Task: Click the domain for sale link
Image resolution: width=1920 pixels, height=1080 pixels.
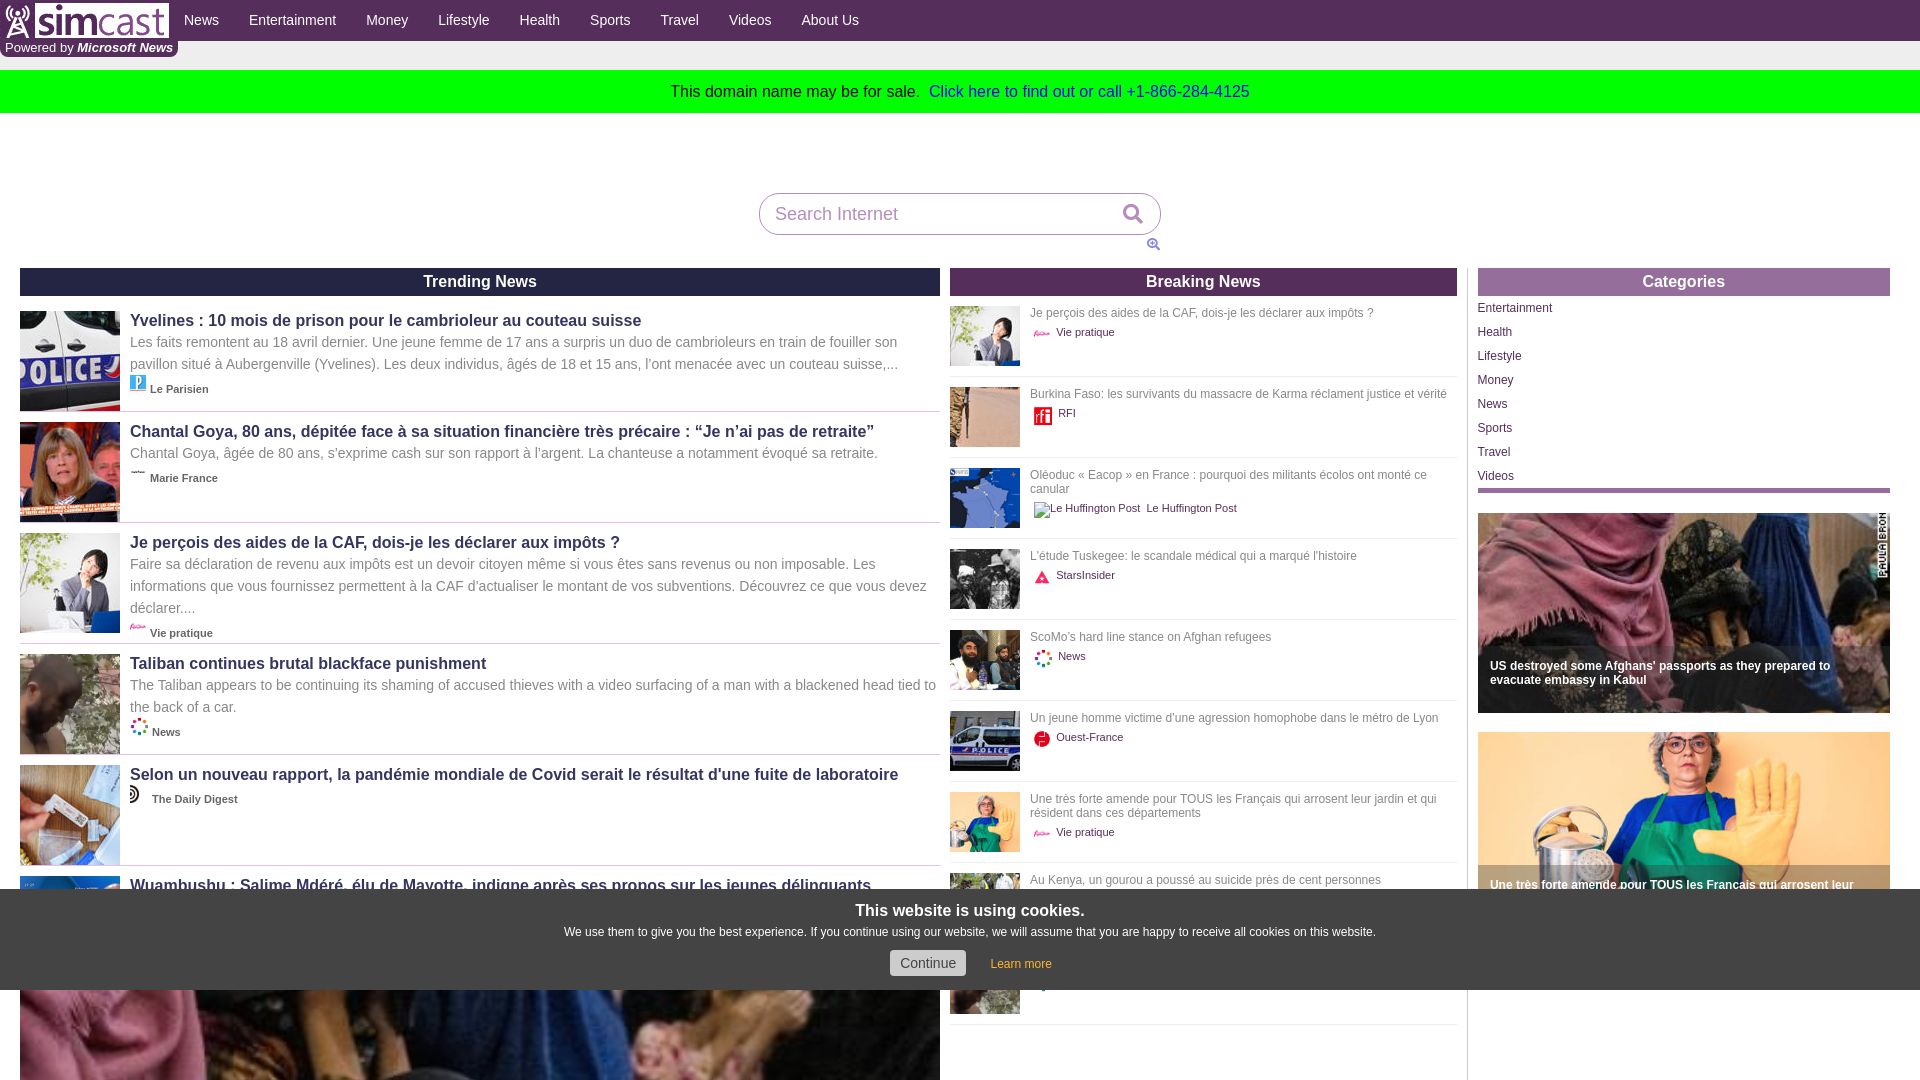Action: click(x=1089, y=92)
